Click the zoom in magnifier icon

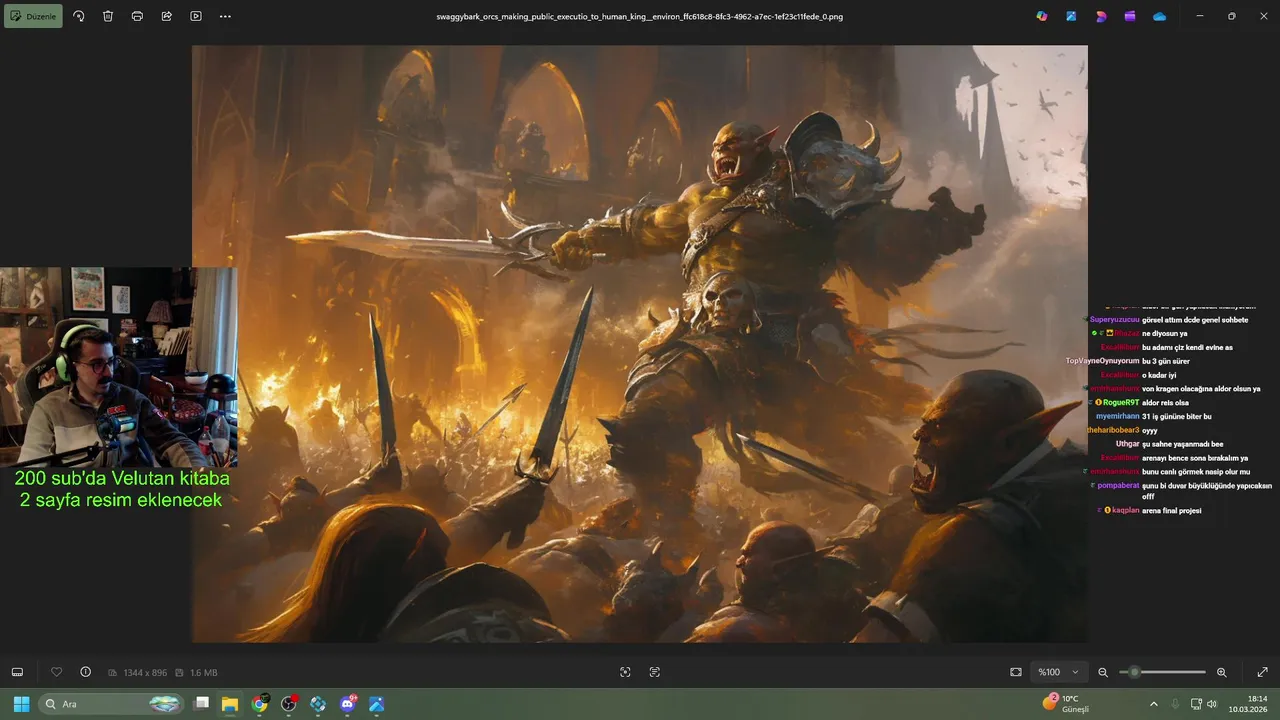[1221, 672]
